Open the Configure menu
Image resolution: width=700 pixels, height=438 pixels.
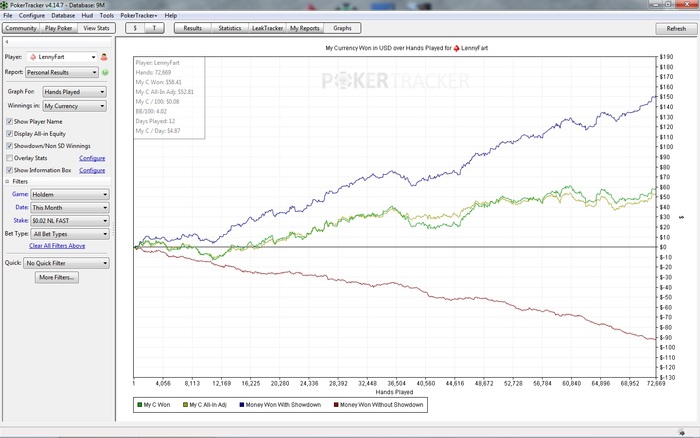point(32,15)
